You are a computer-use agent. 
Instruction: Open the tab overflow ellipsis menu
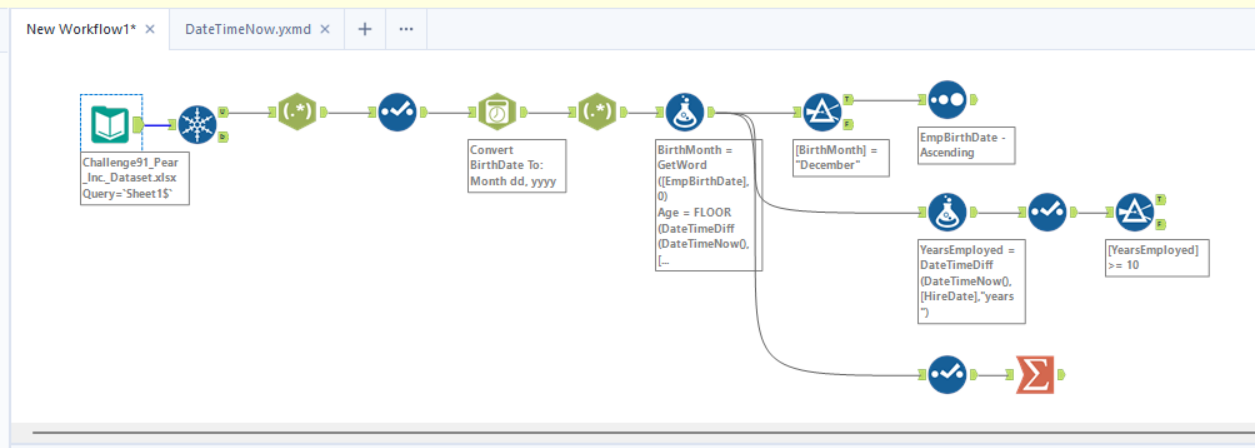406,29
